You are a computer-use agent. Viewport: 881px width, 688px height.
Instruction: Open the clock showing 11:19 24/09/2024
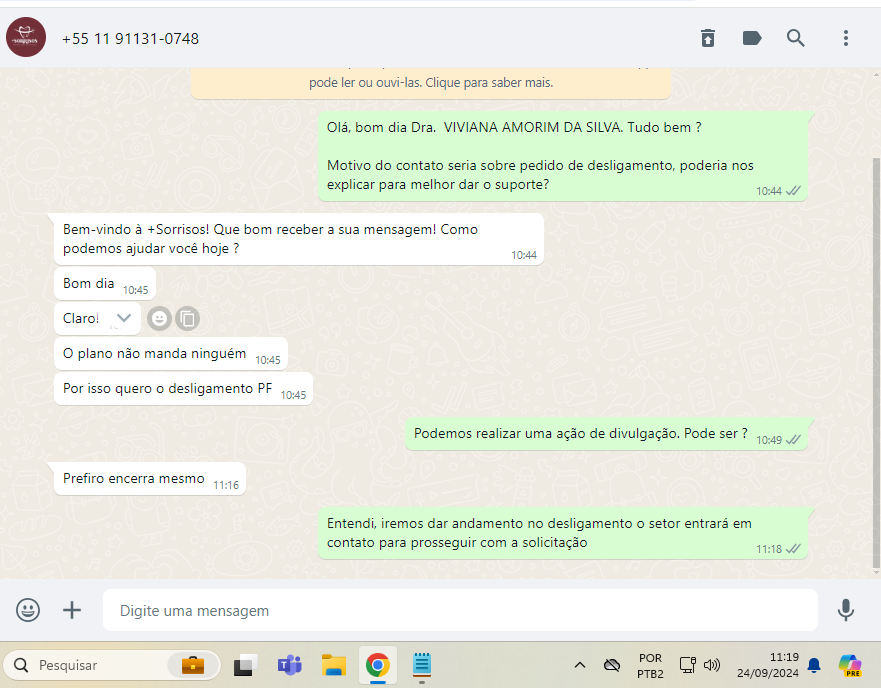(768, 665)
